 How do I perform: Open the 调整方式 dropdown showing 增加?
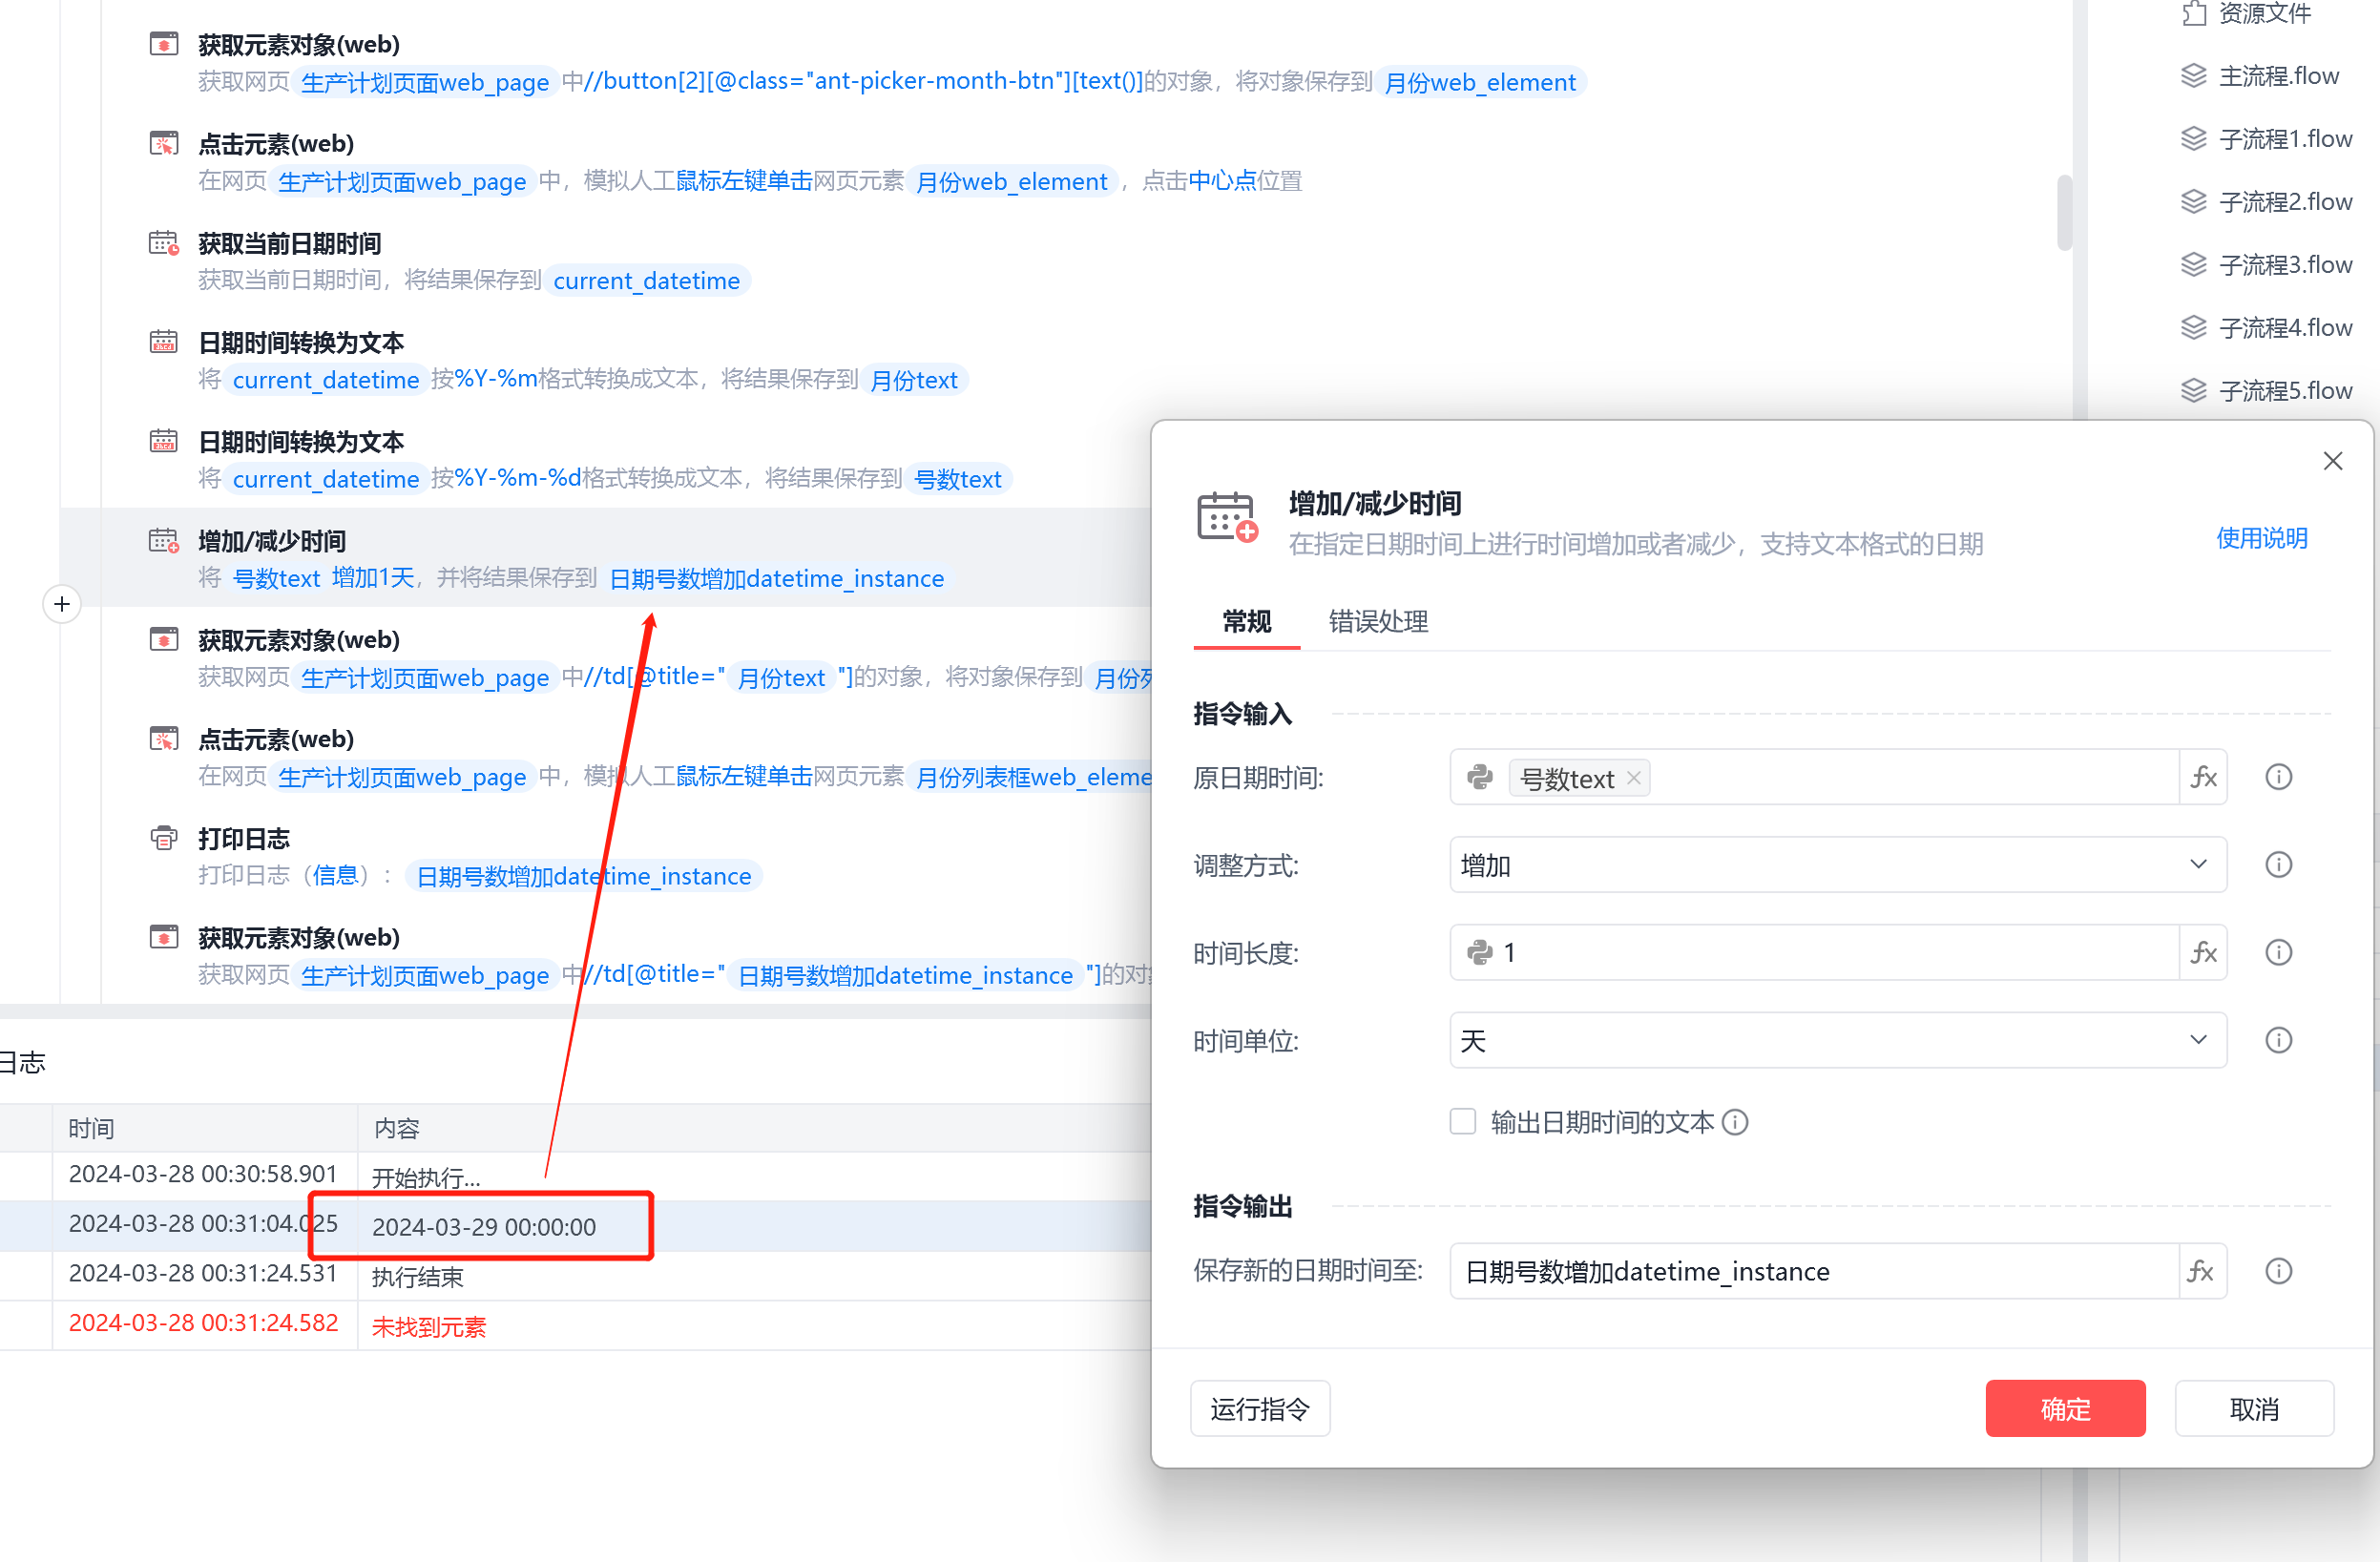(1836, 865)
